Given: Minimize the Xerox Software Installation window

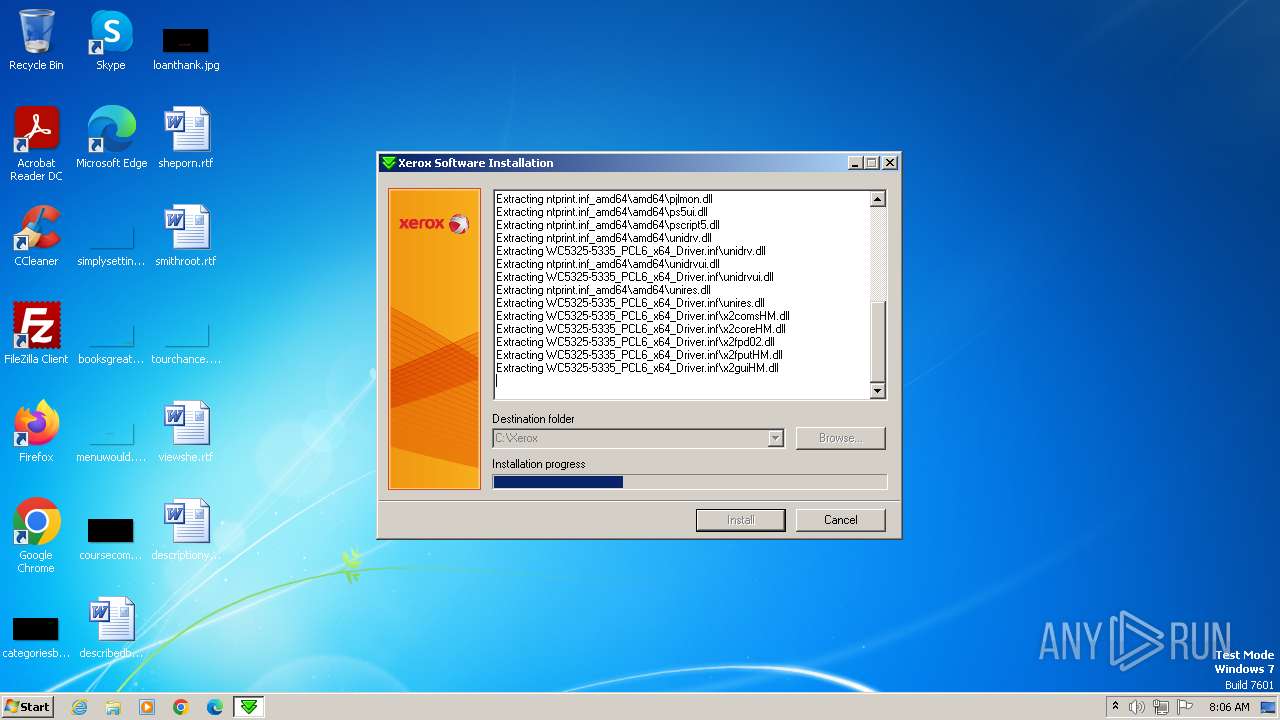Looking at the screenshot, I should point(855,163).
